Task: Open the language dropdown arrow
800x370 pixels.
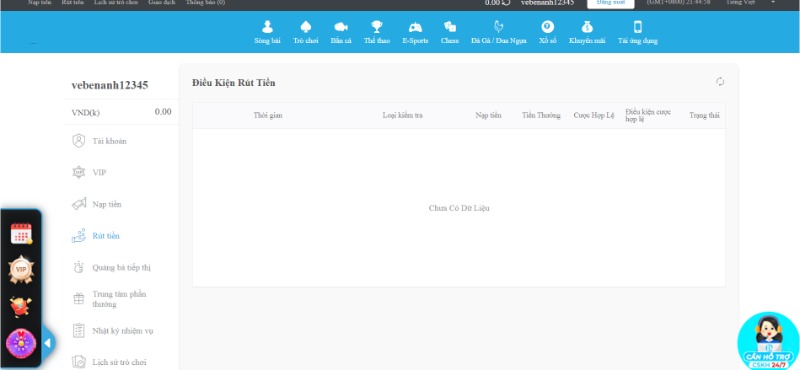Action: point(772,3)
